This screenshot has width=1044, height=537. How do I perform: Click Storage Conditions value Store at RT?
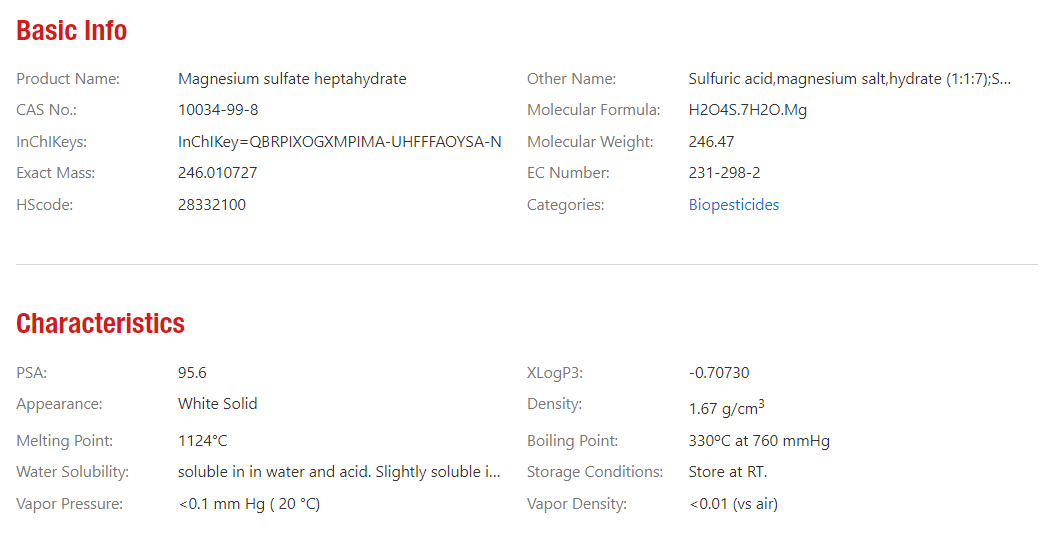[728, 472]
